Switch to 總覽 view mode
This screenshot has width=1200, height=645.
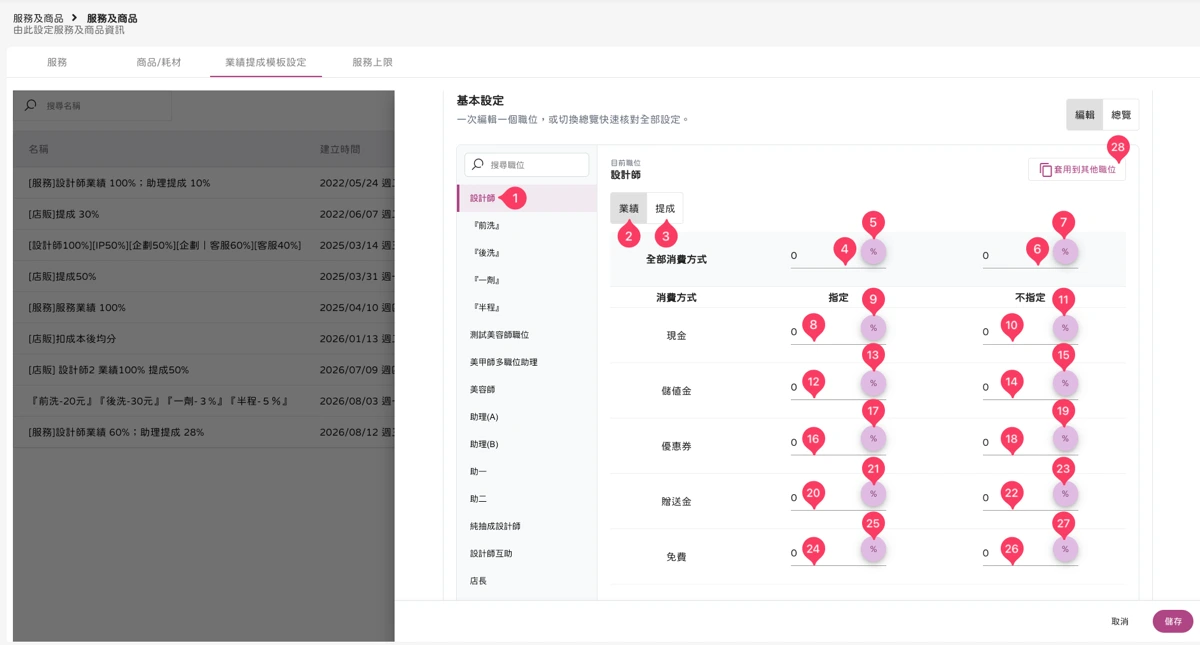[1121, 115]
